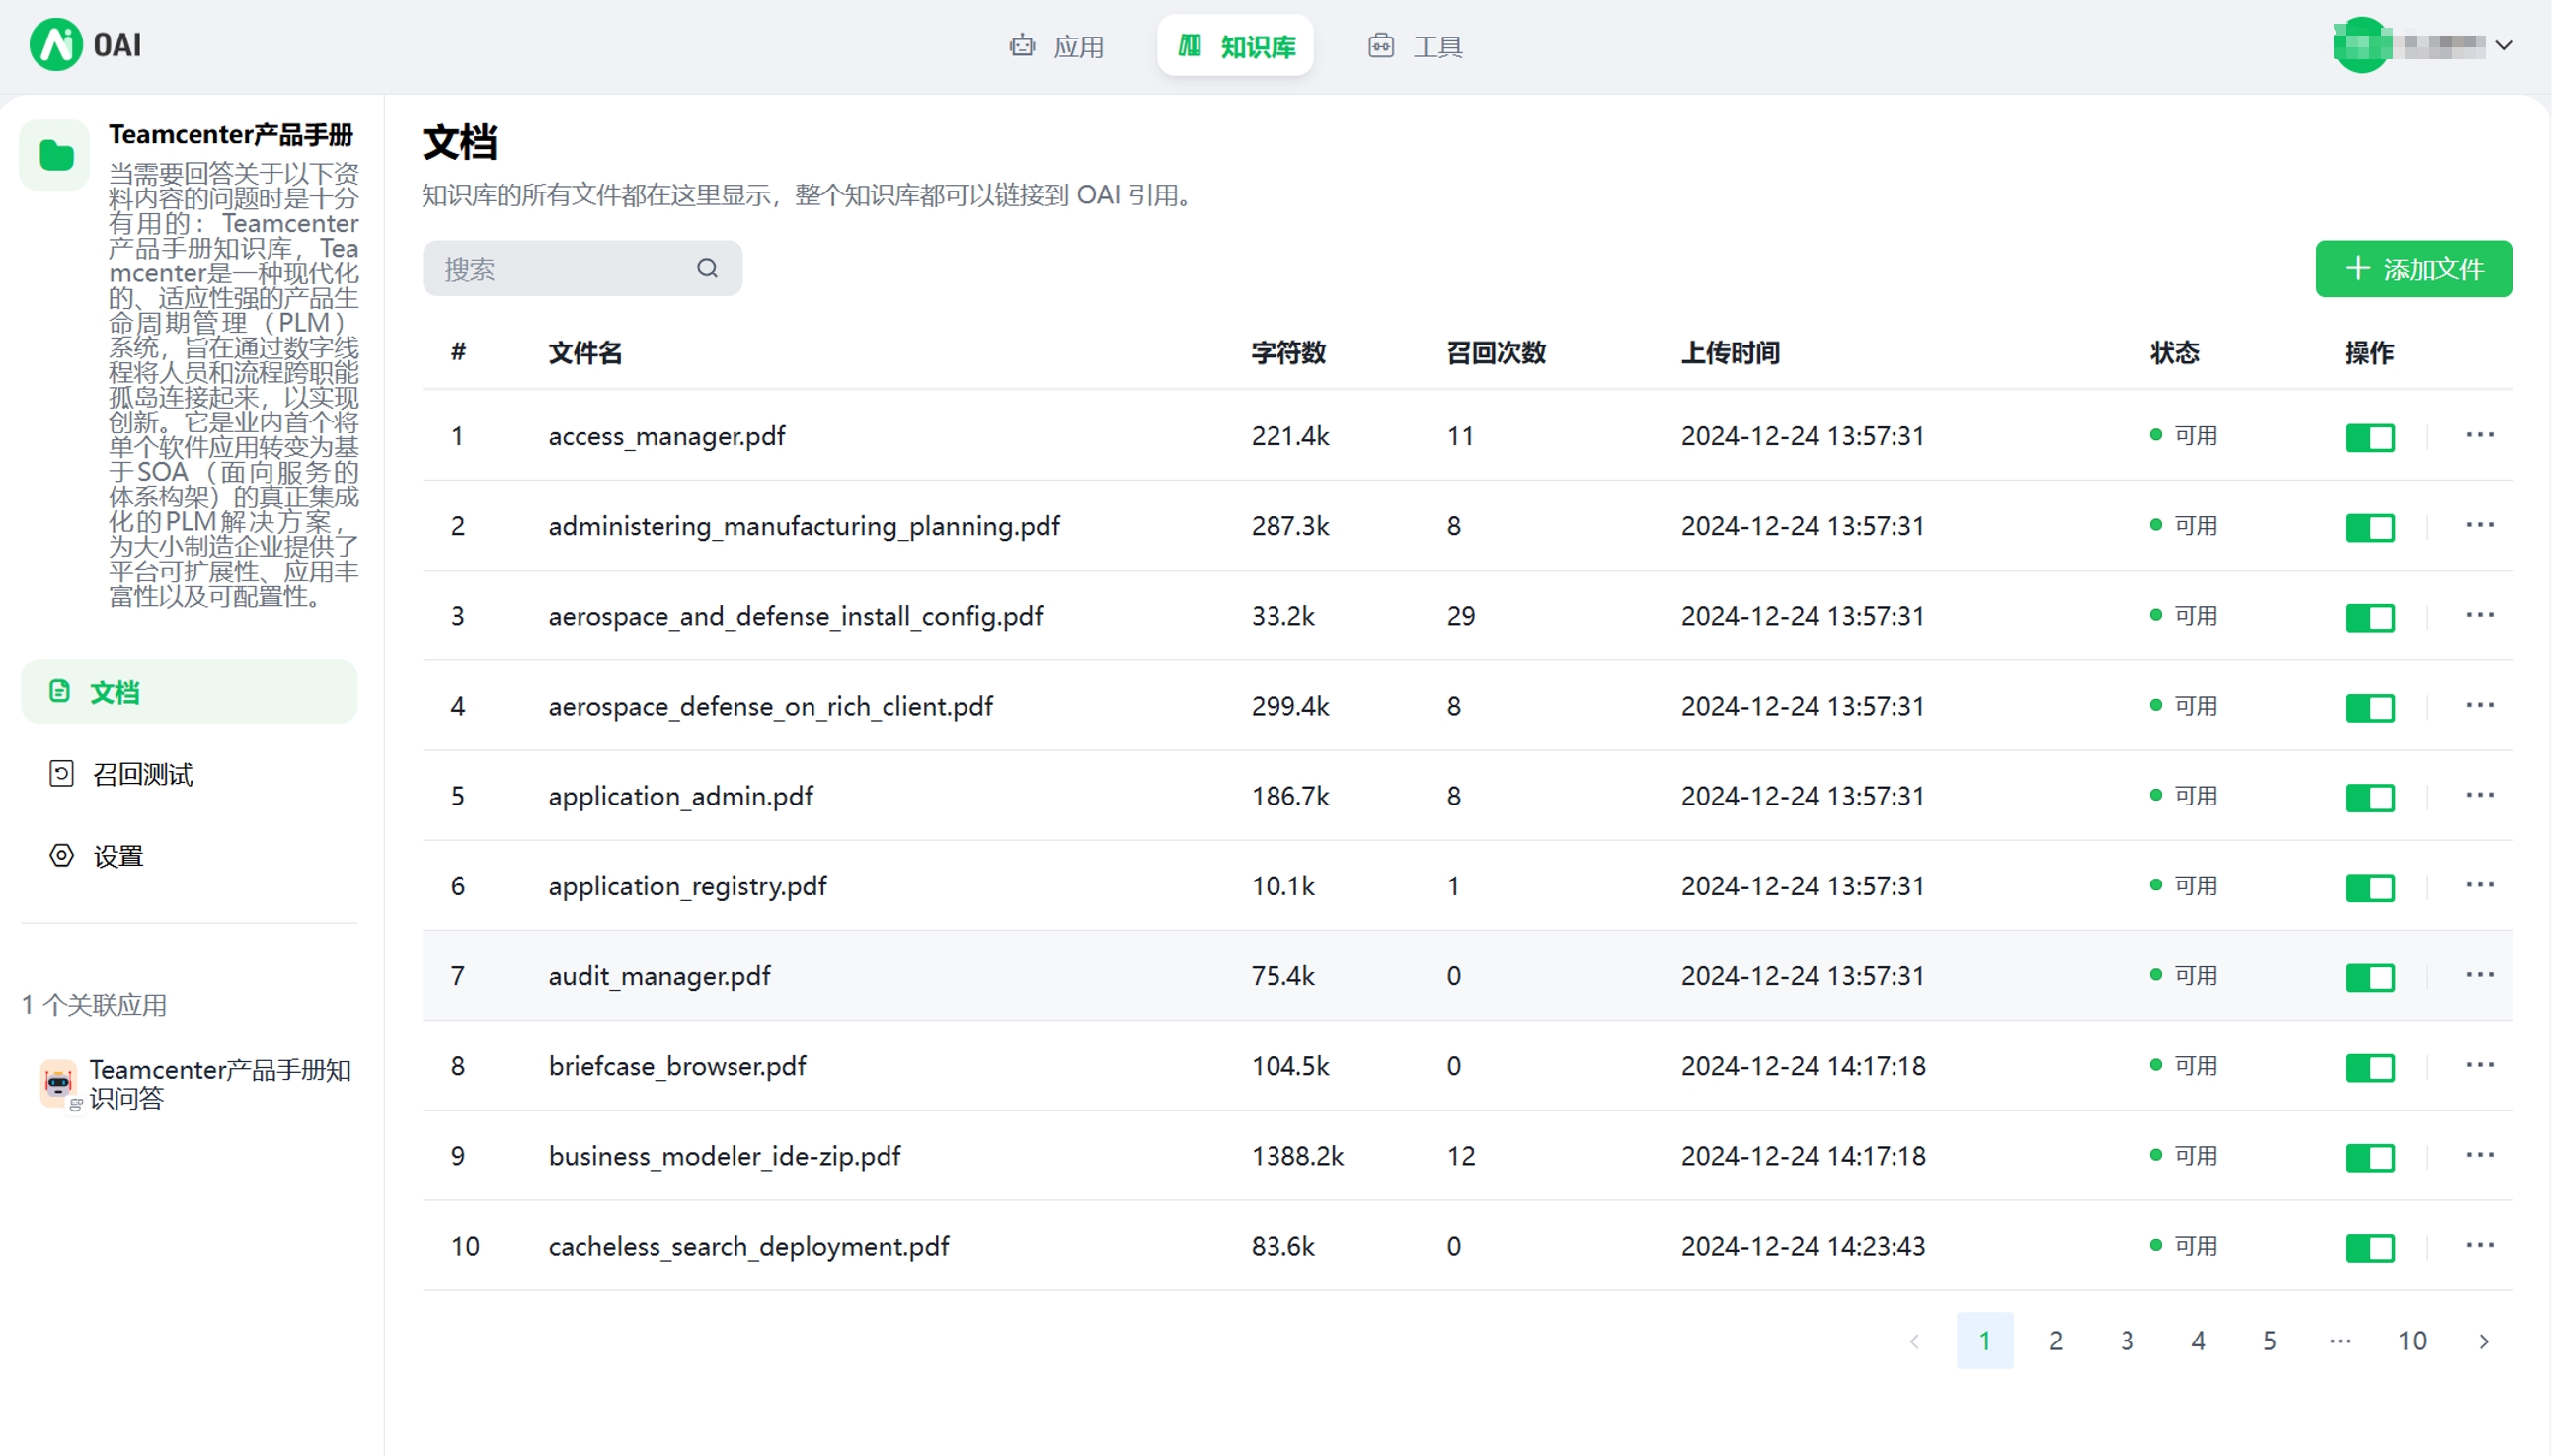Open more actions for access_manager.pdf
The width and height of the screenshot is (2552, 1456).
pyautogui.click(x=2480, y=435)
